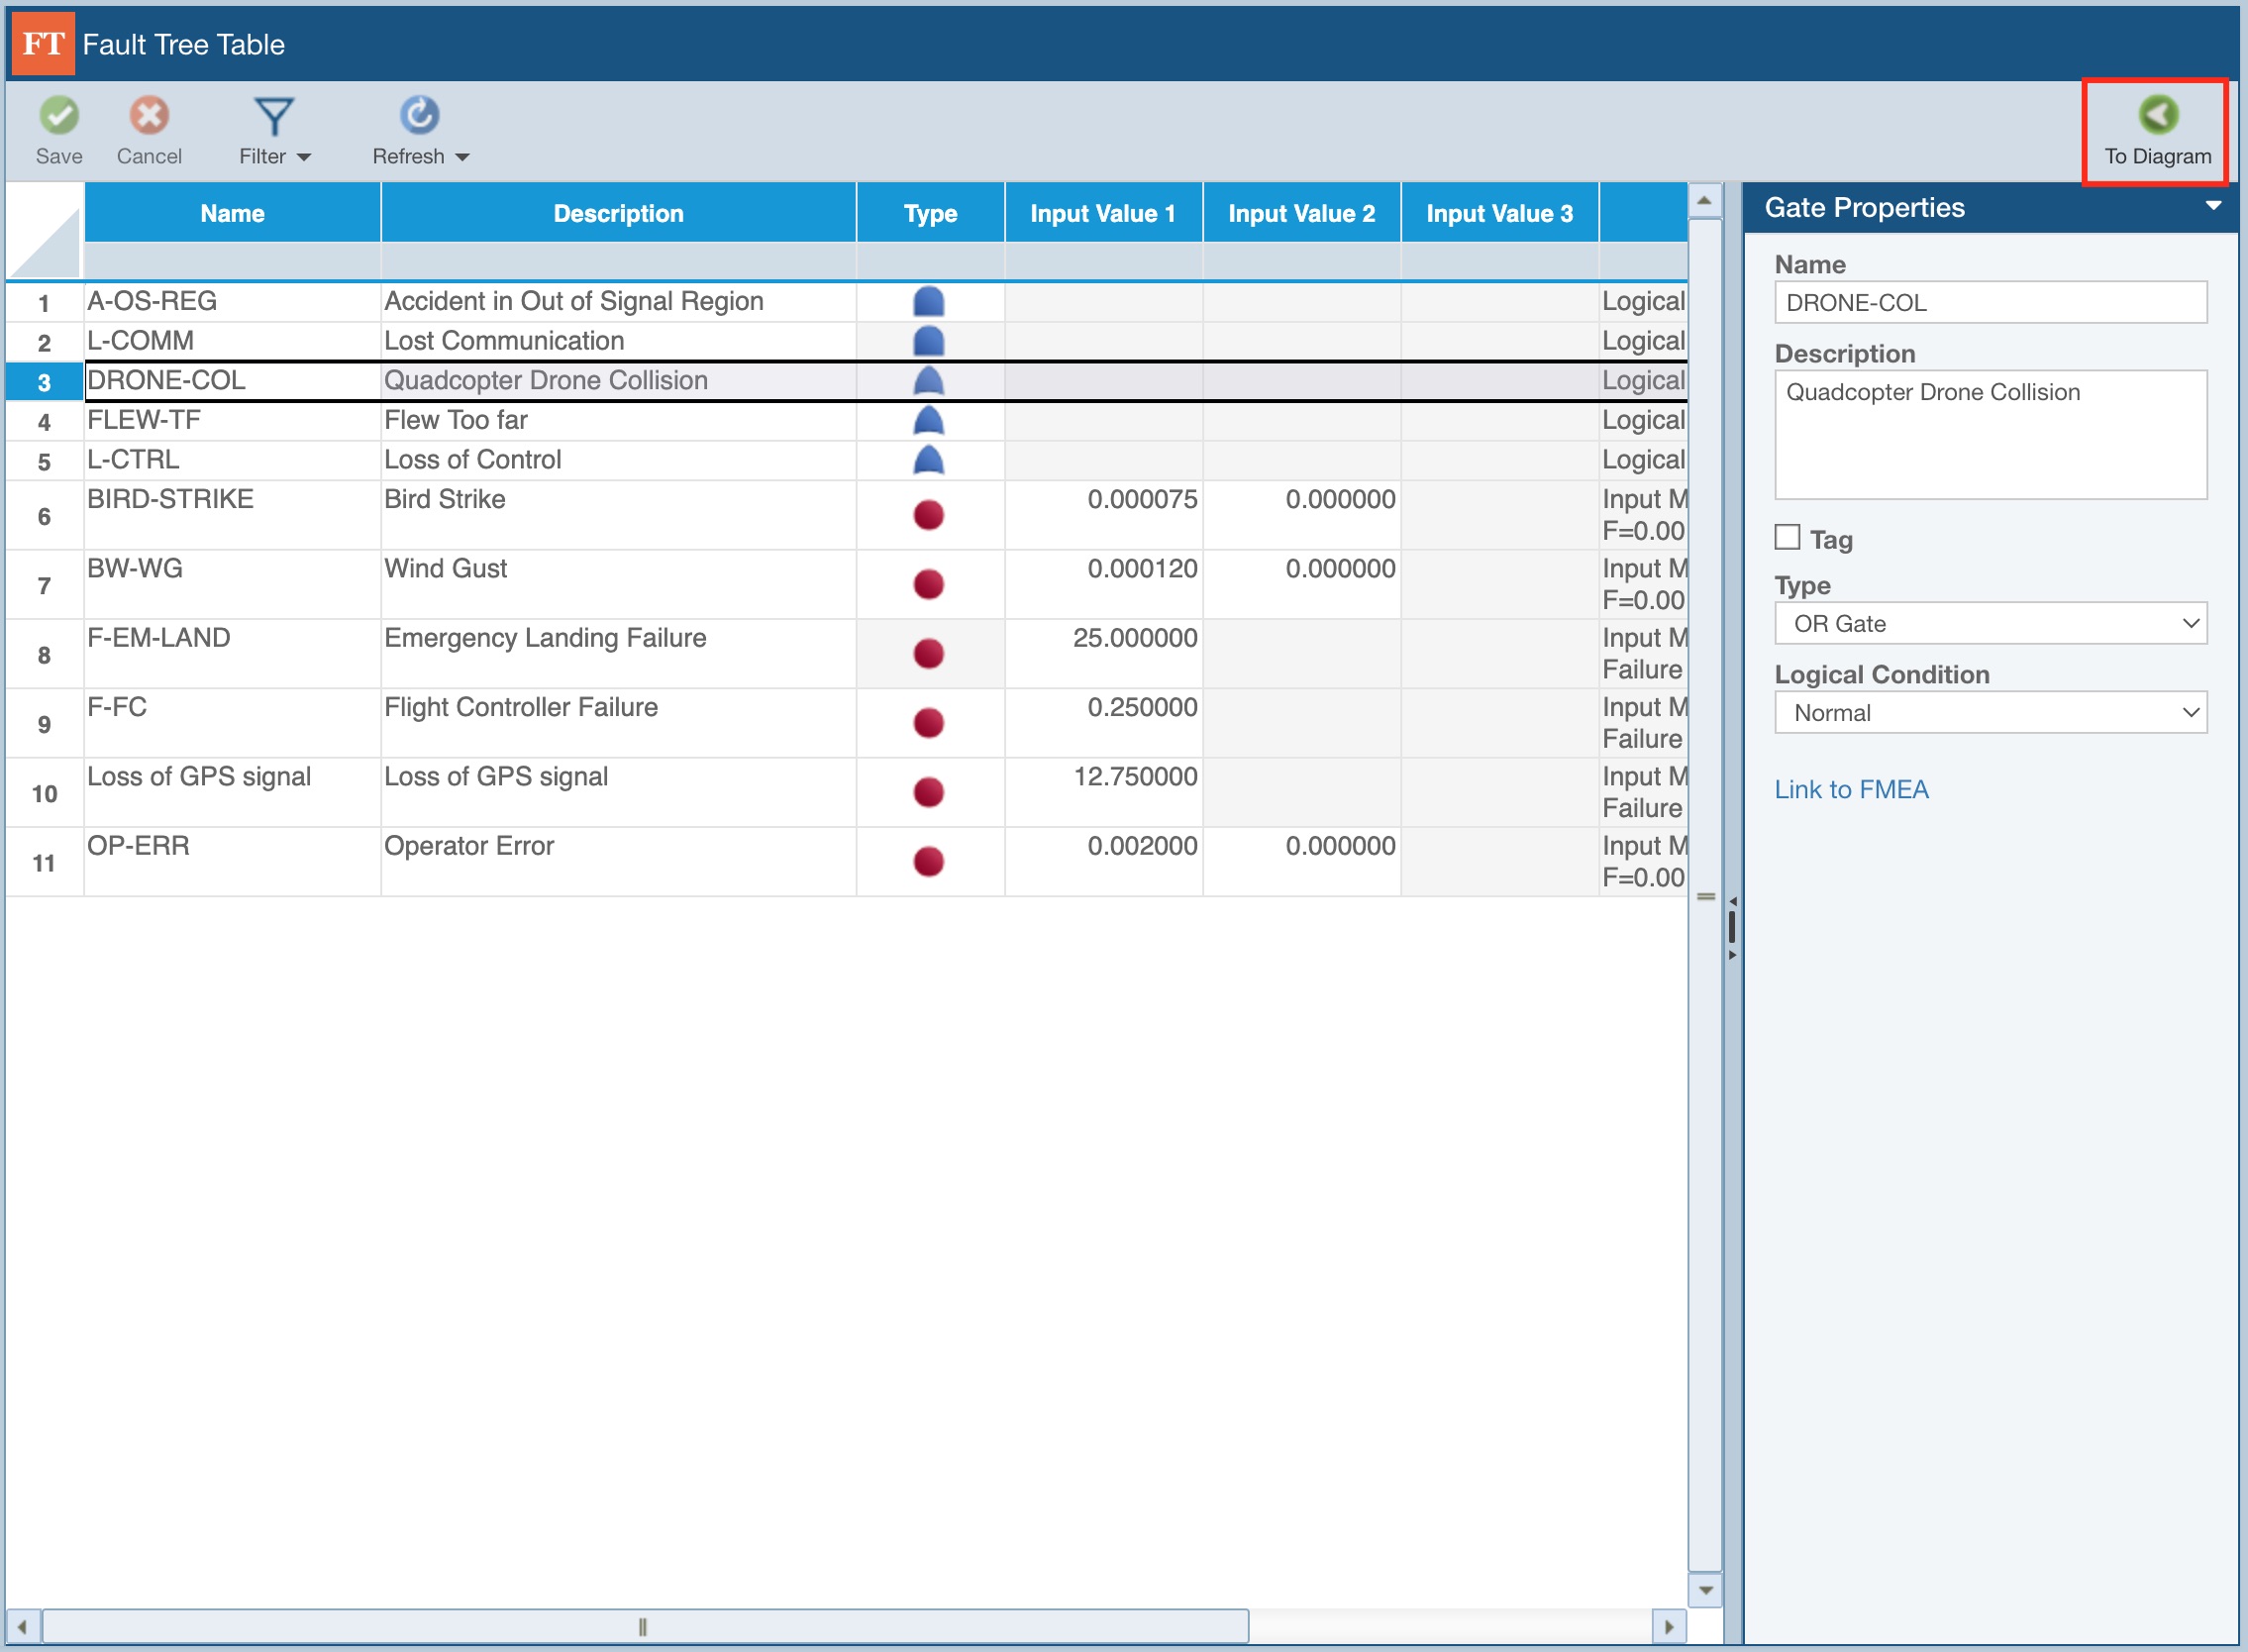Image resolution: width=2248 pixels, height=1652 pixels.
Task: Click the red event icon for BIRD-STRIKE
Action: (x=928, y=515)
